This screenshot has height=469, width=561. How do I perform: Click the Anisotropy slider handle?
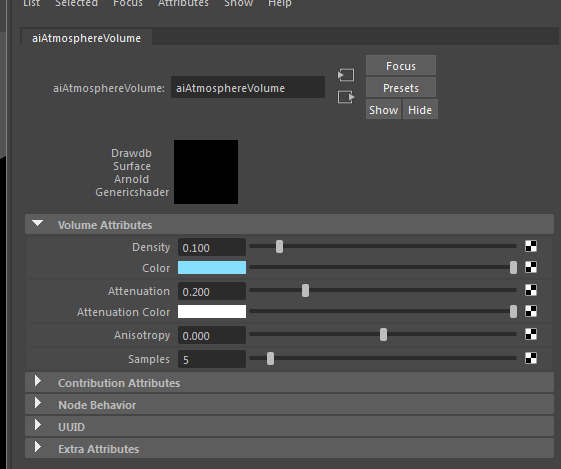click(x=383, y=334)
